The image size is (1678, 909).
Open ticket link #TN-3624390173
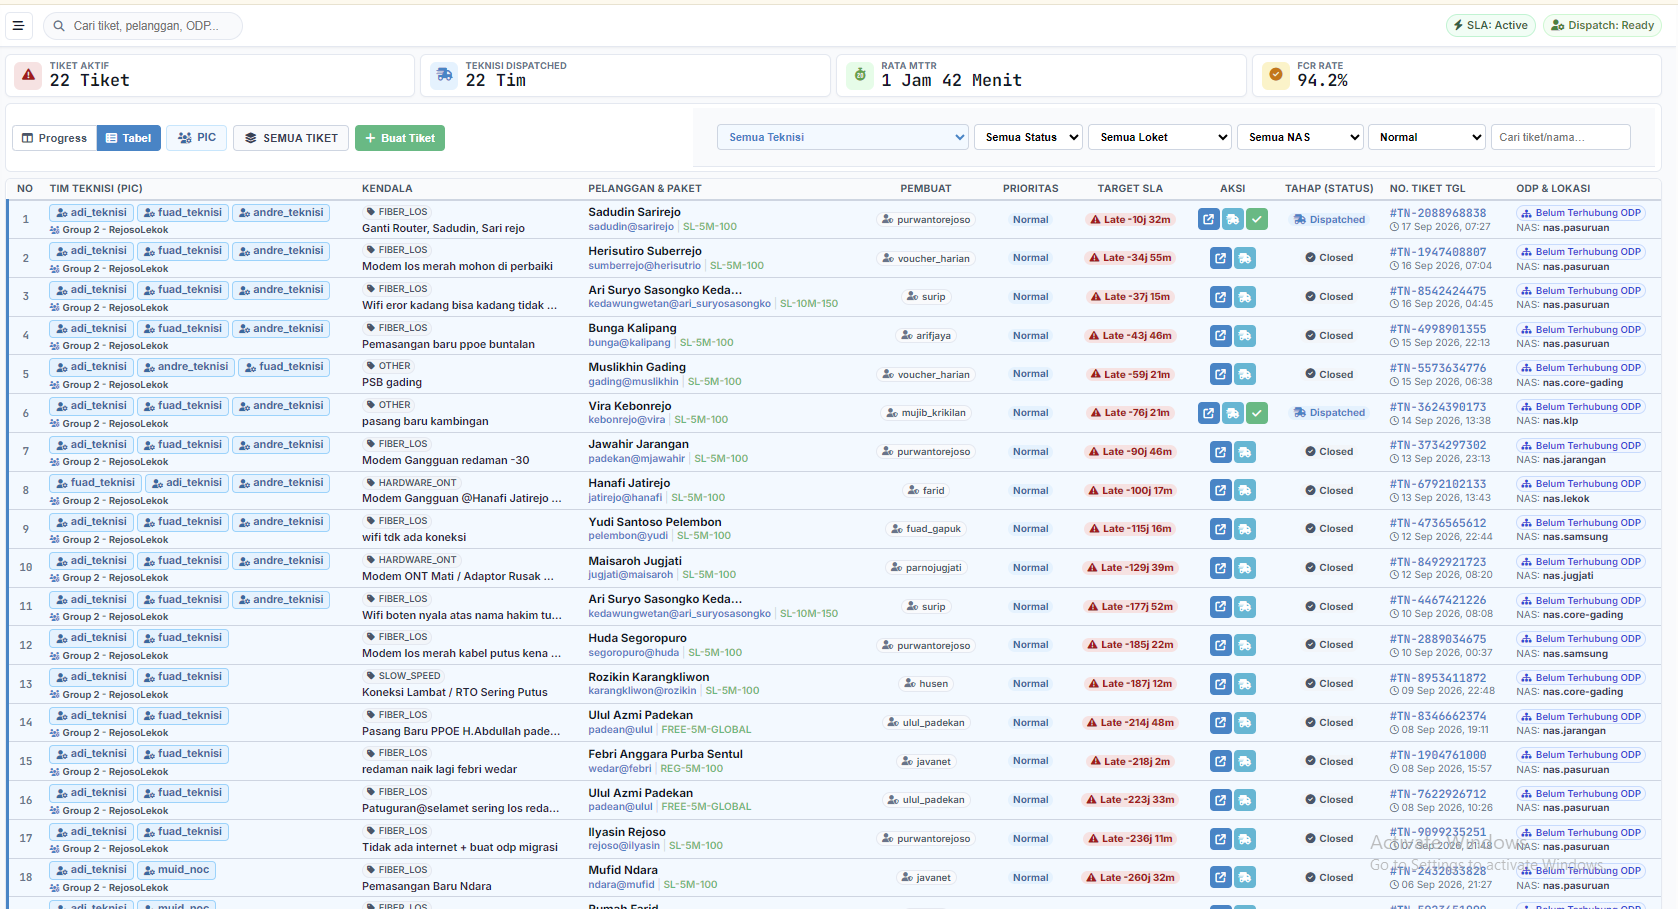pyautogui.click(x=1438, y=407)
